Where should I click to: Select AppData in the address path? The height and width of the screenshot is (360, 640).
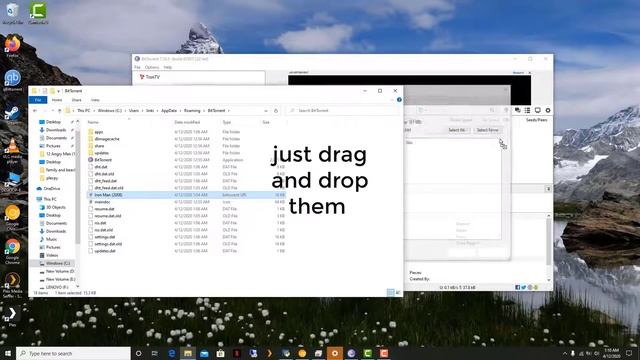pos(169,111)
